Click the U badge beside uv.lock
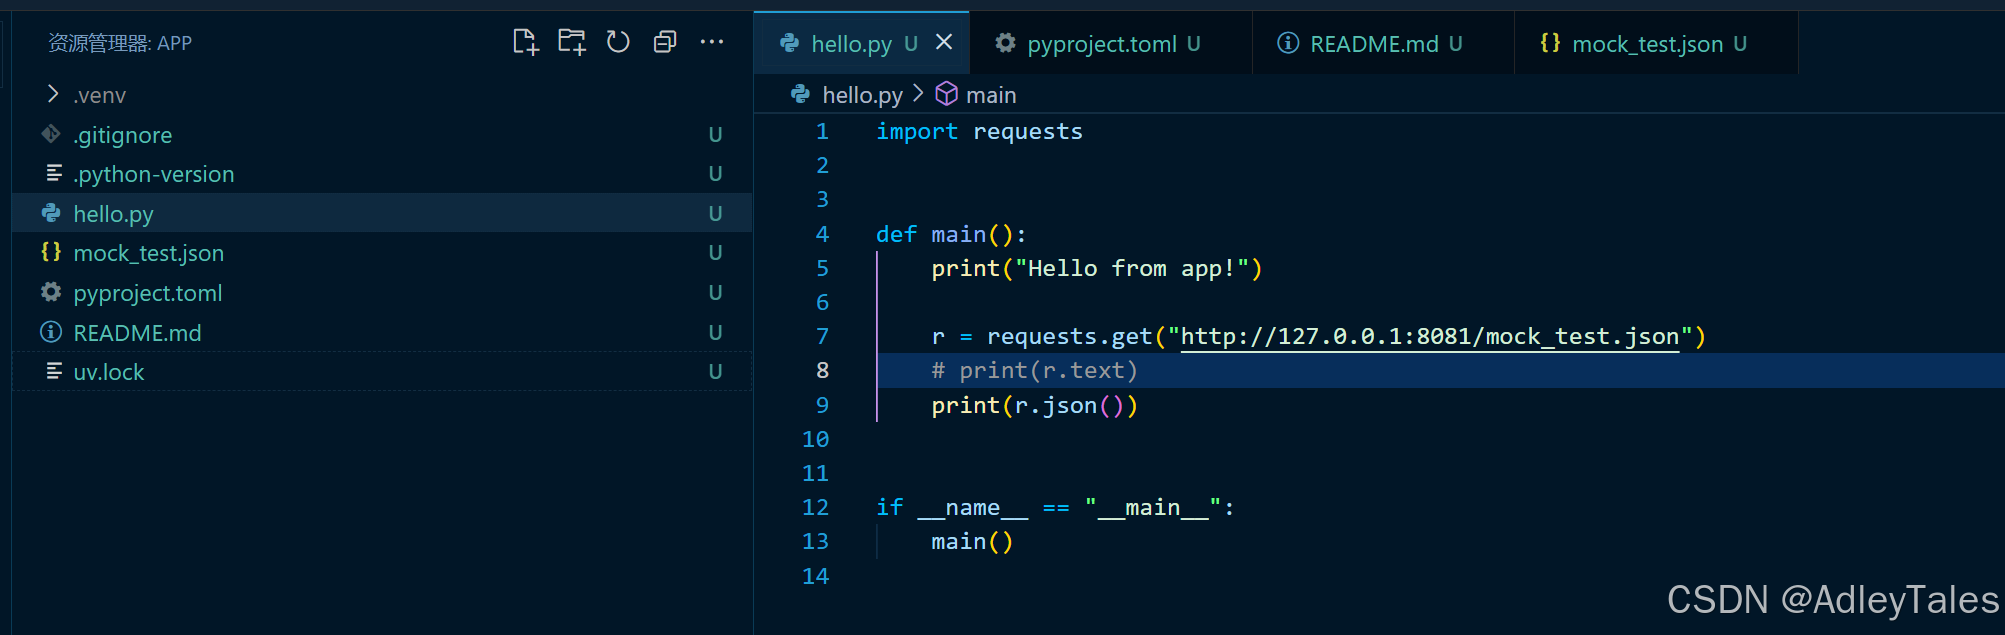This screenshot has width=2005, height=635. tap(715, 371)
